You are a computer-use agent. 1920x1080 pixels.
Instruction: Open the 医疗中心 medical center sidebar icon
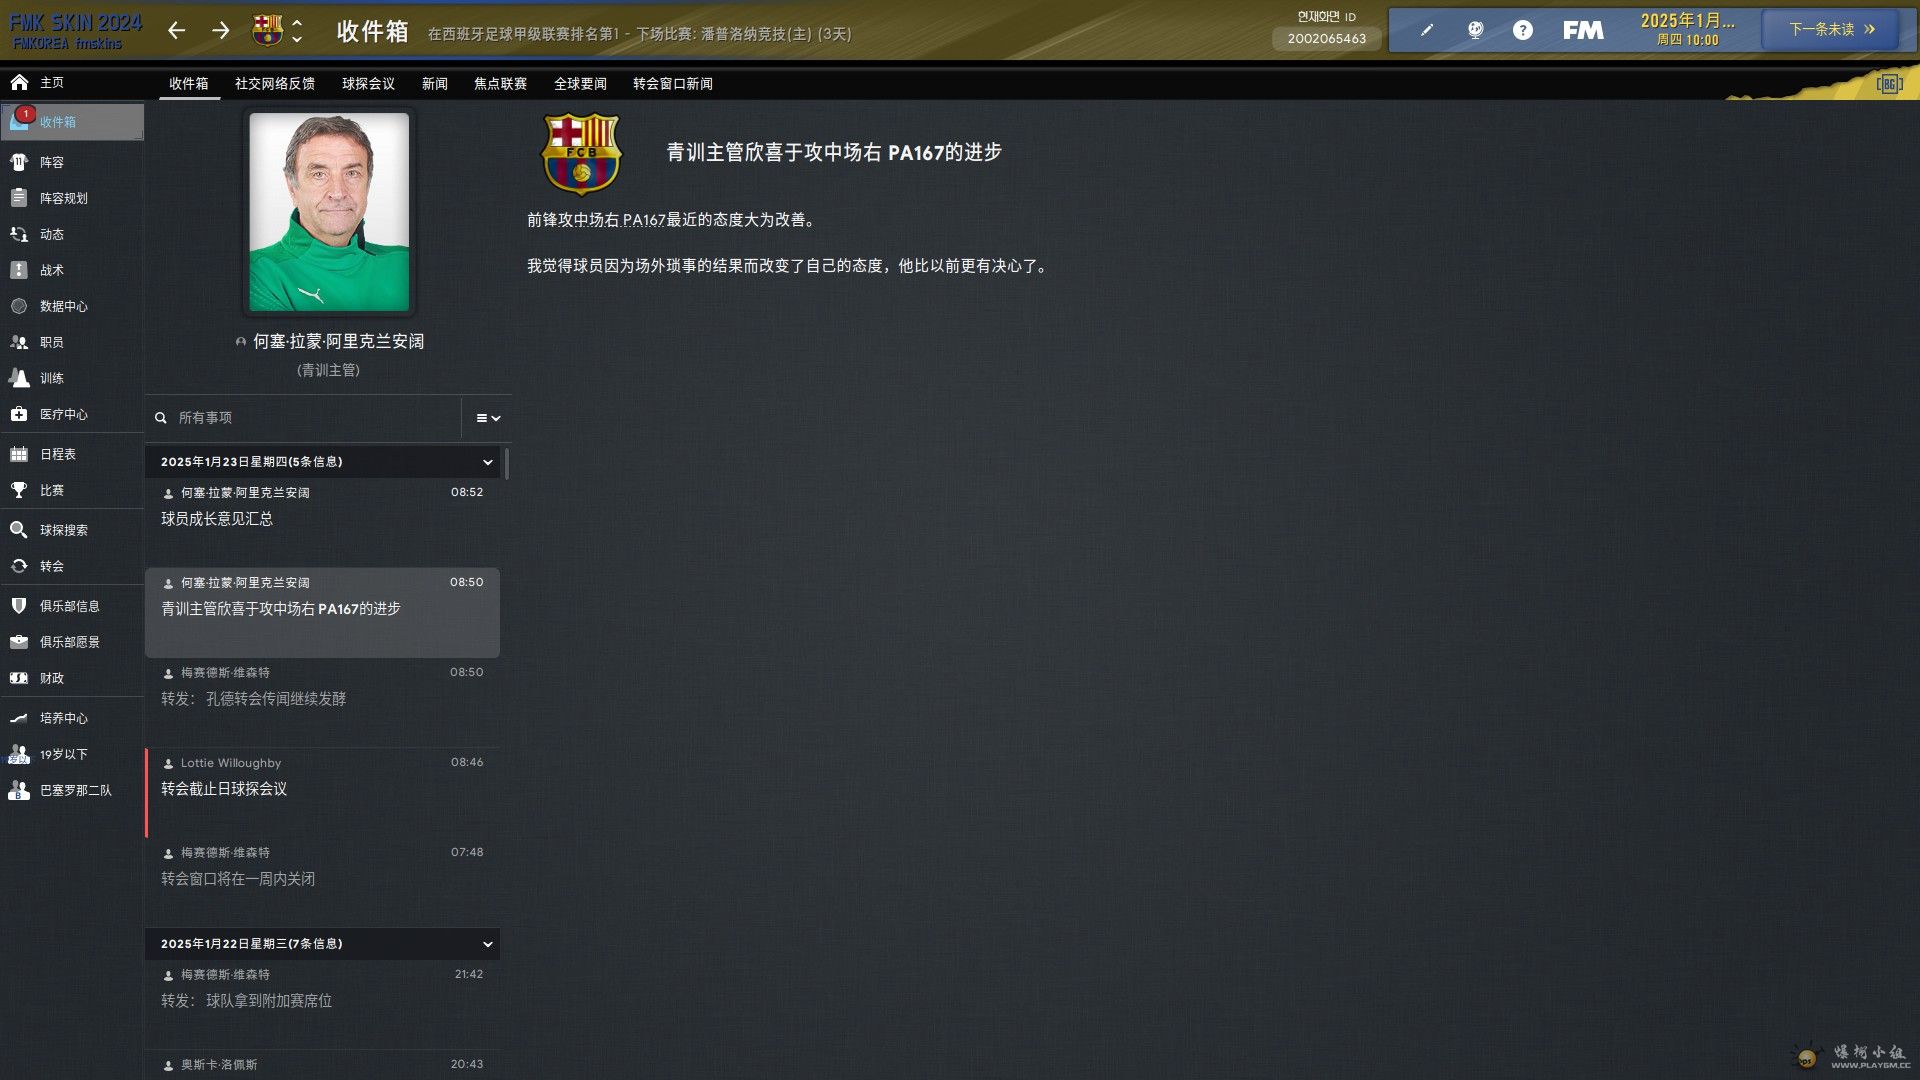tap(19, 414)
